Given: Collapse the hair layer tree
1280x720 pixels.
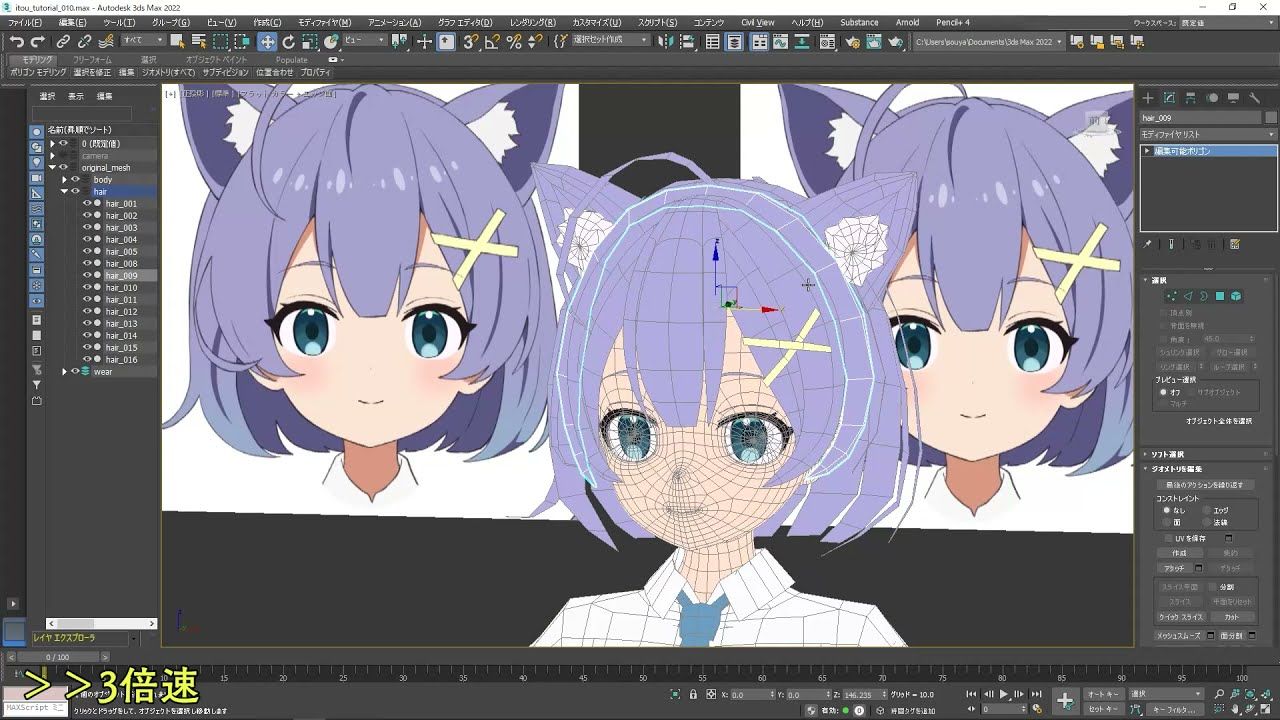Looking at the screenshot, I should tap(65, 192).
